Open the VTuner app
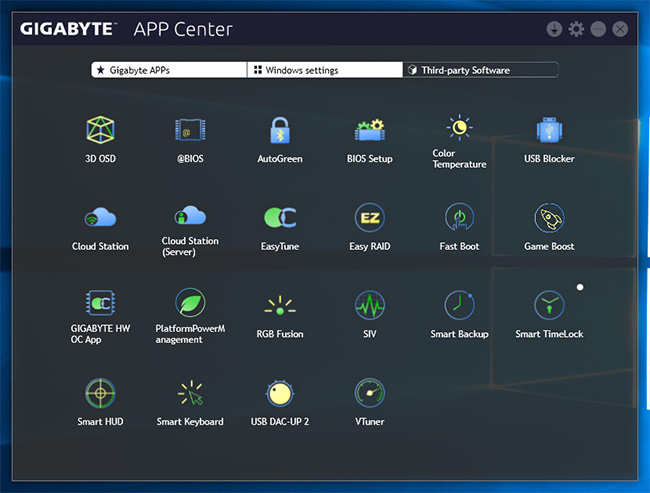The width and height of the screenshot is (650, 493). 369,393
